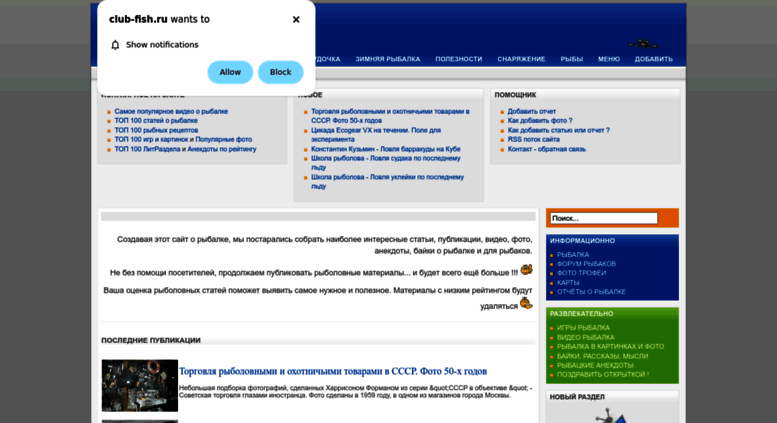Open ВИДЕО РЫБАЛКА sidebar link
The width and height of the screenshot is (777, 423).
tap(585, 337)
